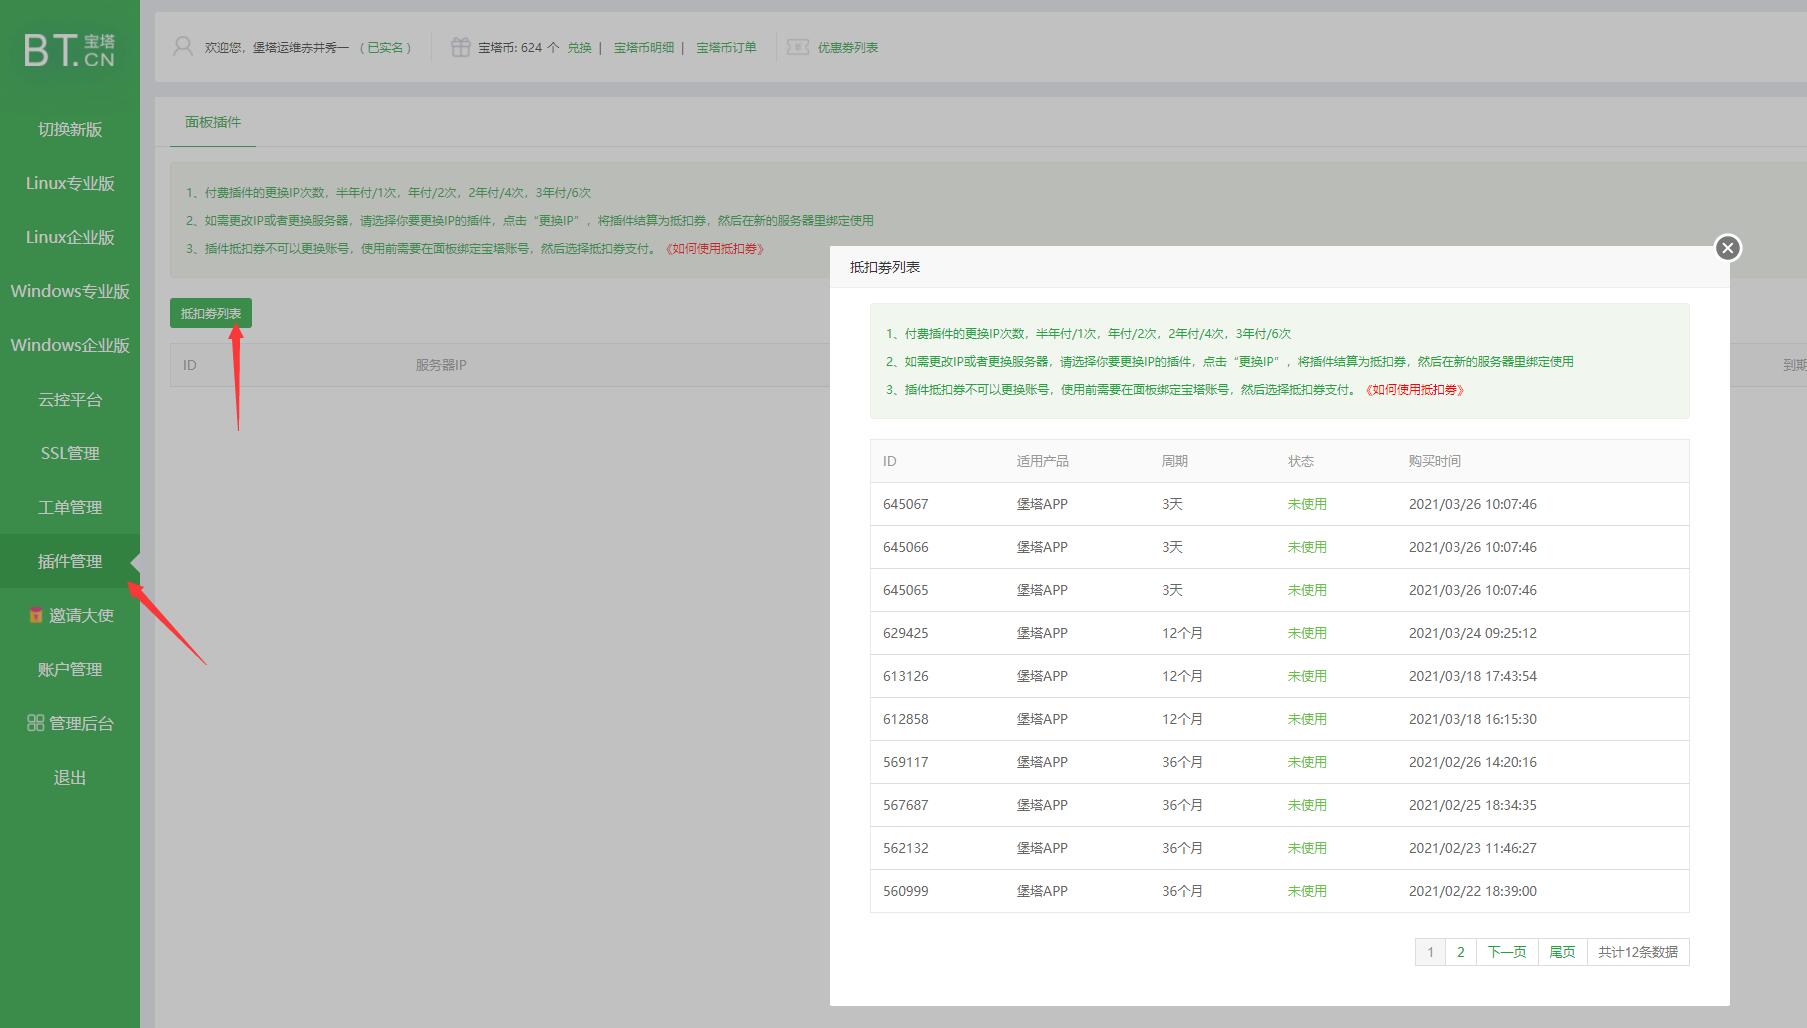Click 尾页 pagination button

coord(1562,952)
